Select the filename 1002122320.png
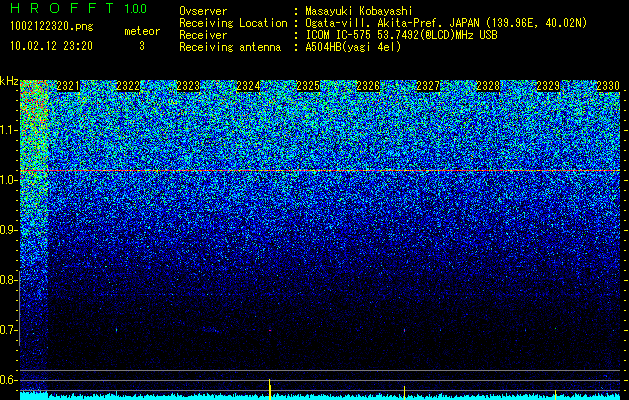629x400 pixels. (51, 26)
